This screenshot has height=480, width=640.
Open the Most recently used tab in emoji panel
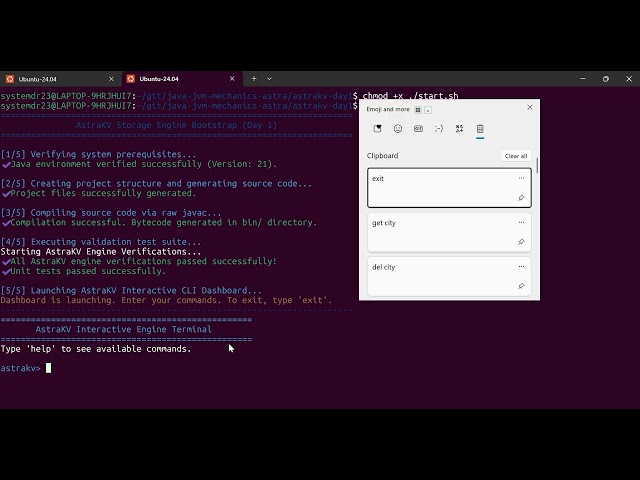pos(377,129)
